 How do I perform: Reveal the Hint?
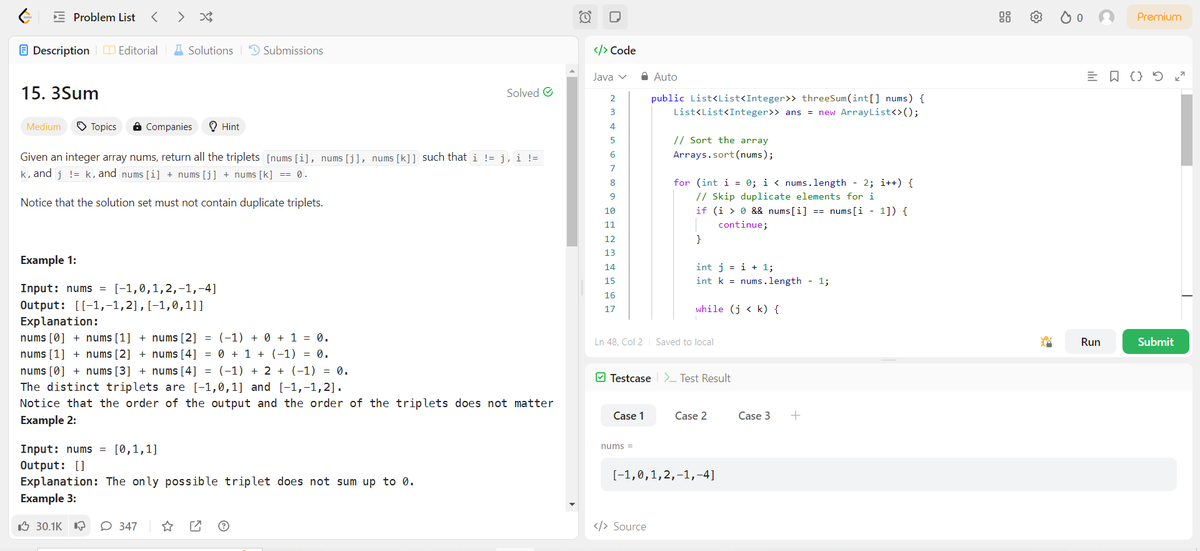[x=223, y=127]
